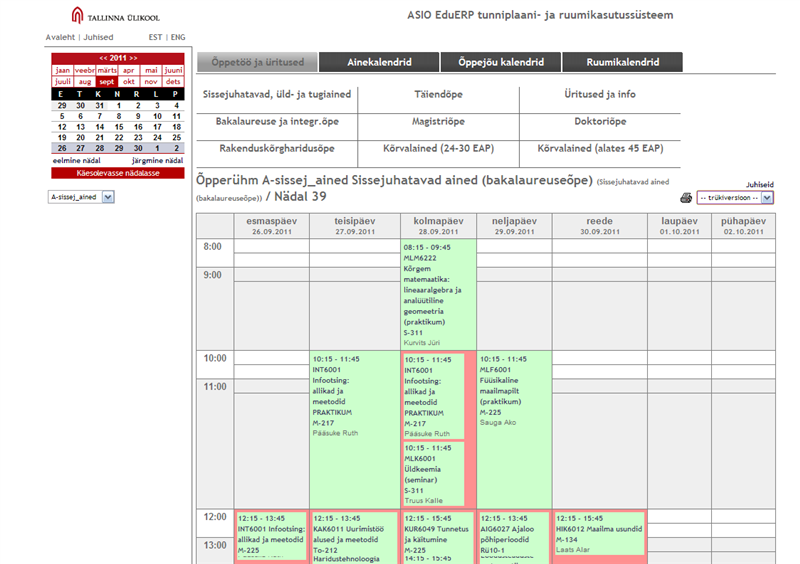Open Kõrvalained (alates 45 EAP) category

coord(600,149)
